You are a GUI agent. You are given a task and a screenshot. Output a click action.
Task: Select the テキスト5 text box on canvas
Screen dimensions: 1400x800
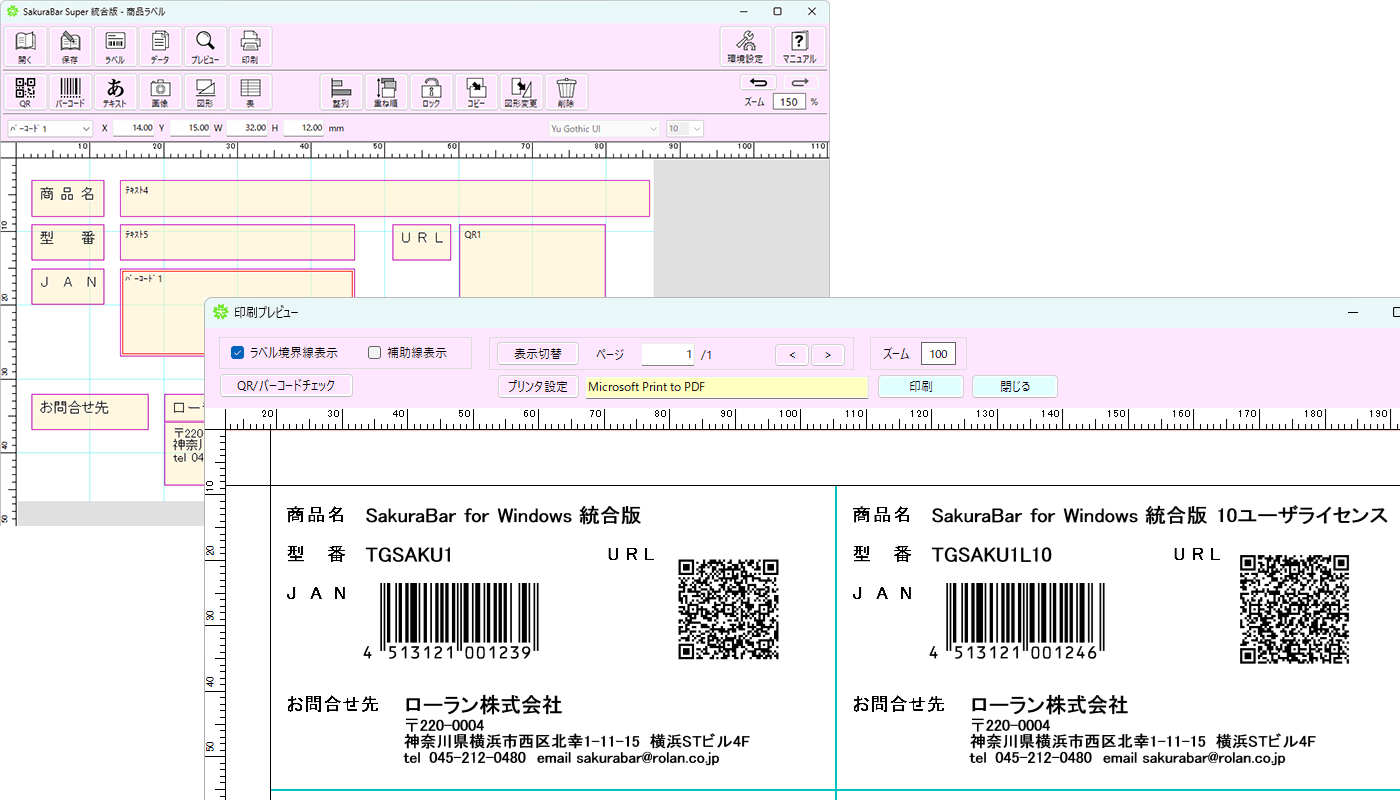coord(237,242)
